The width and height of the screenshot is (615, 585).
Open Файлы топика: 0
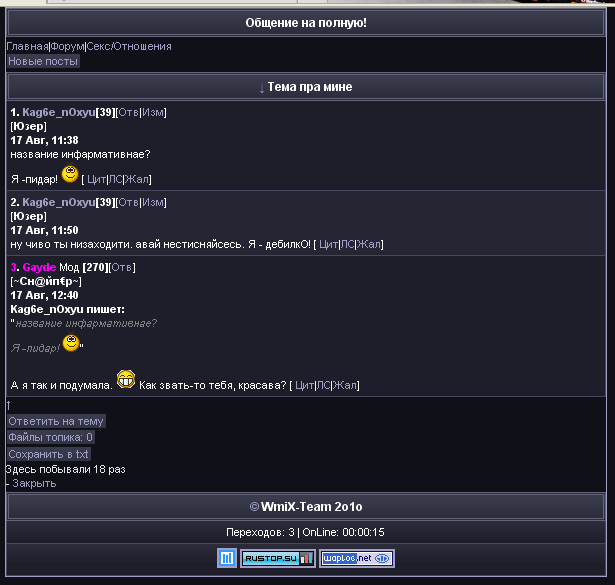51,437
